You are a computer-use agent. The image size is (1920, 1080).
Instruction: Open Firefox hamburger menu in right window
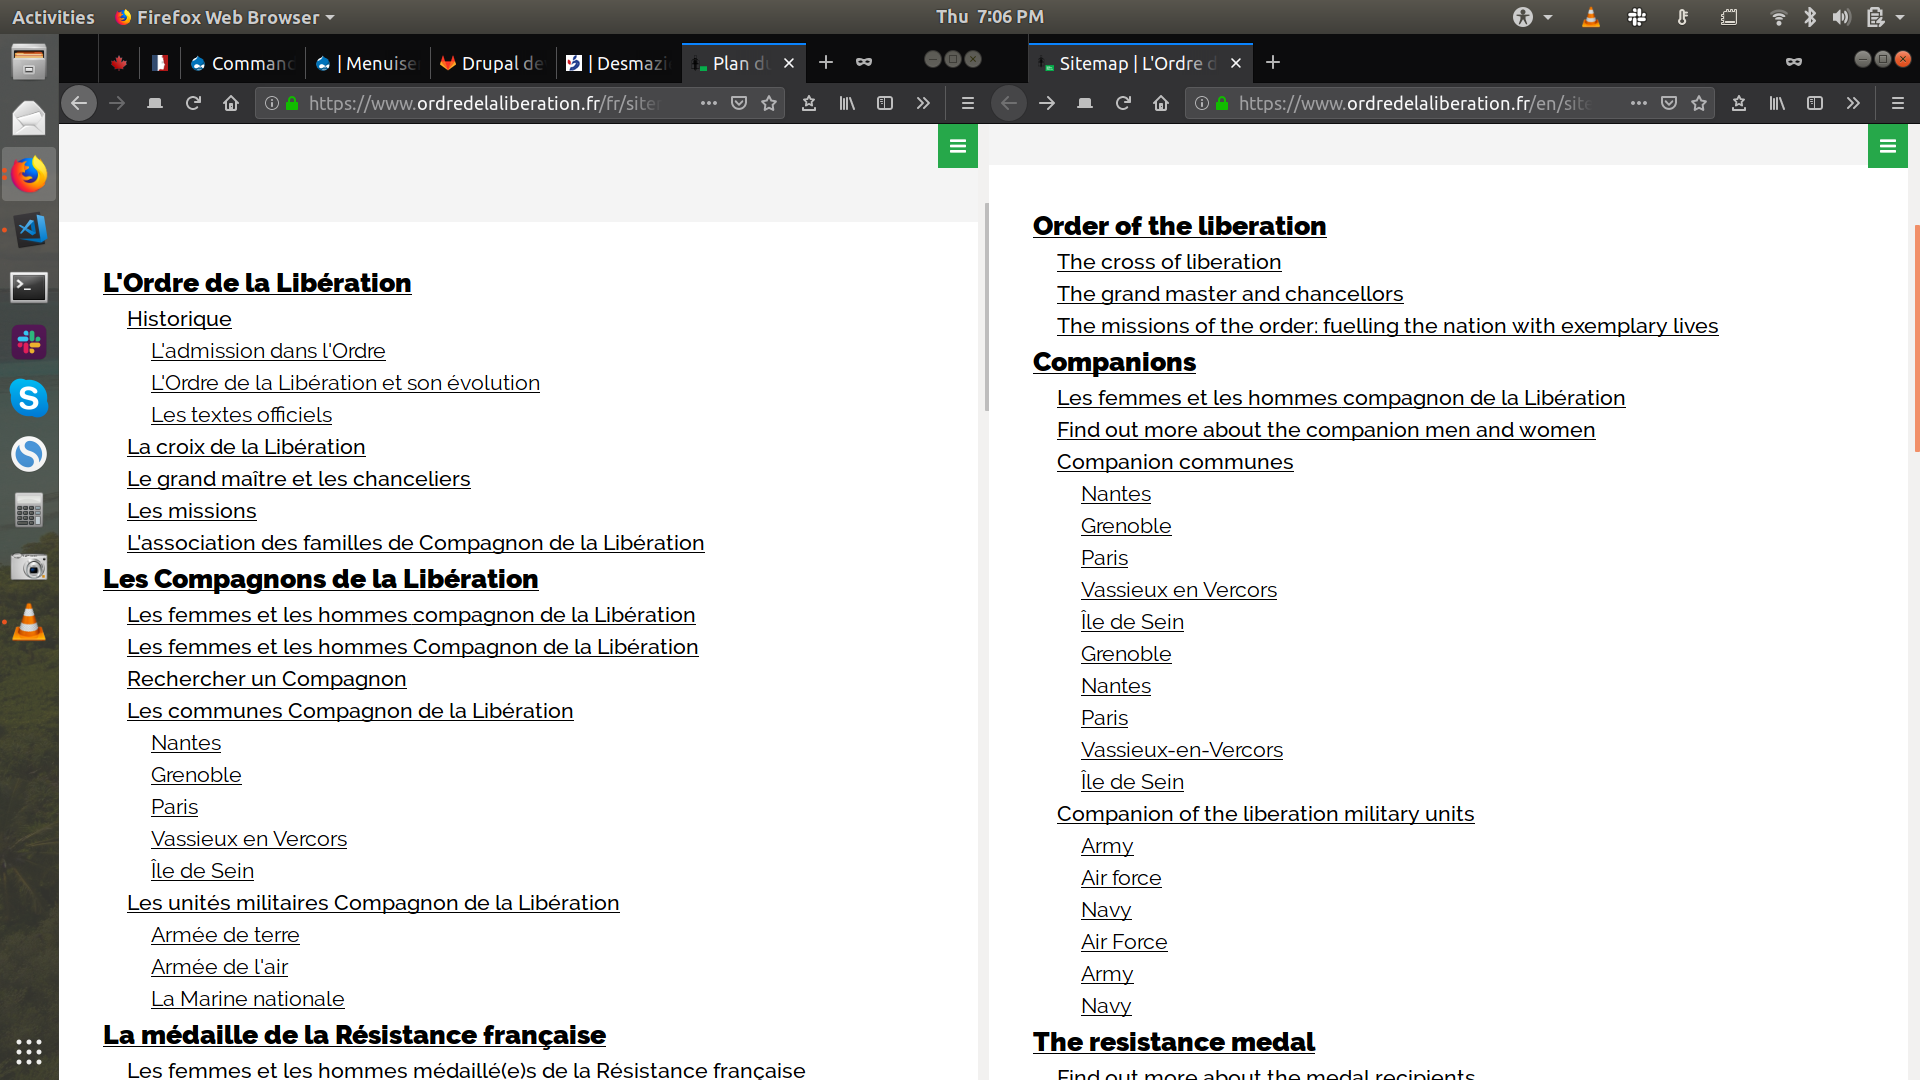tap(1897, 103)
